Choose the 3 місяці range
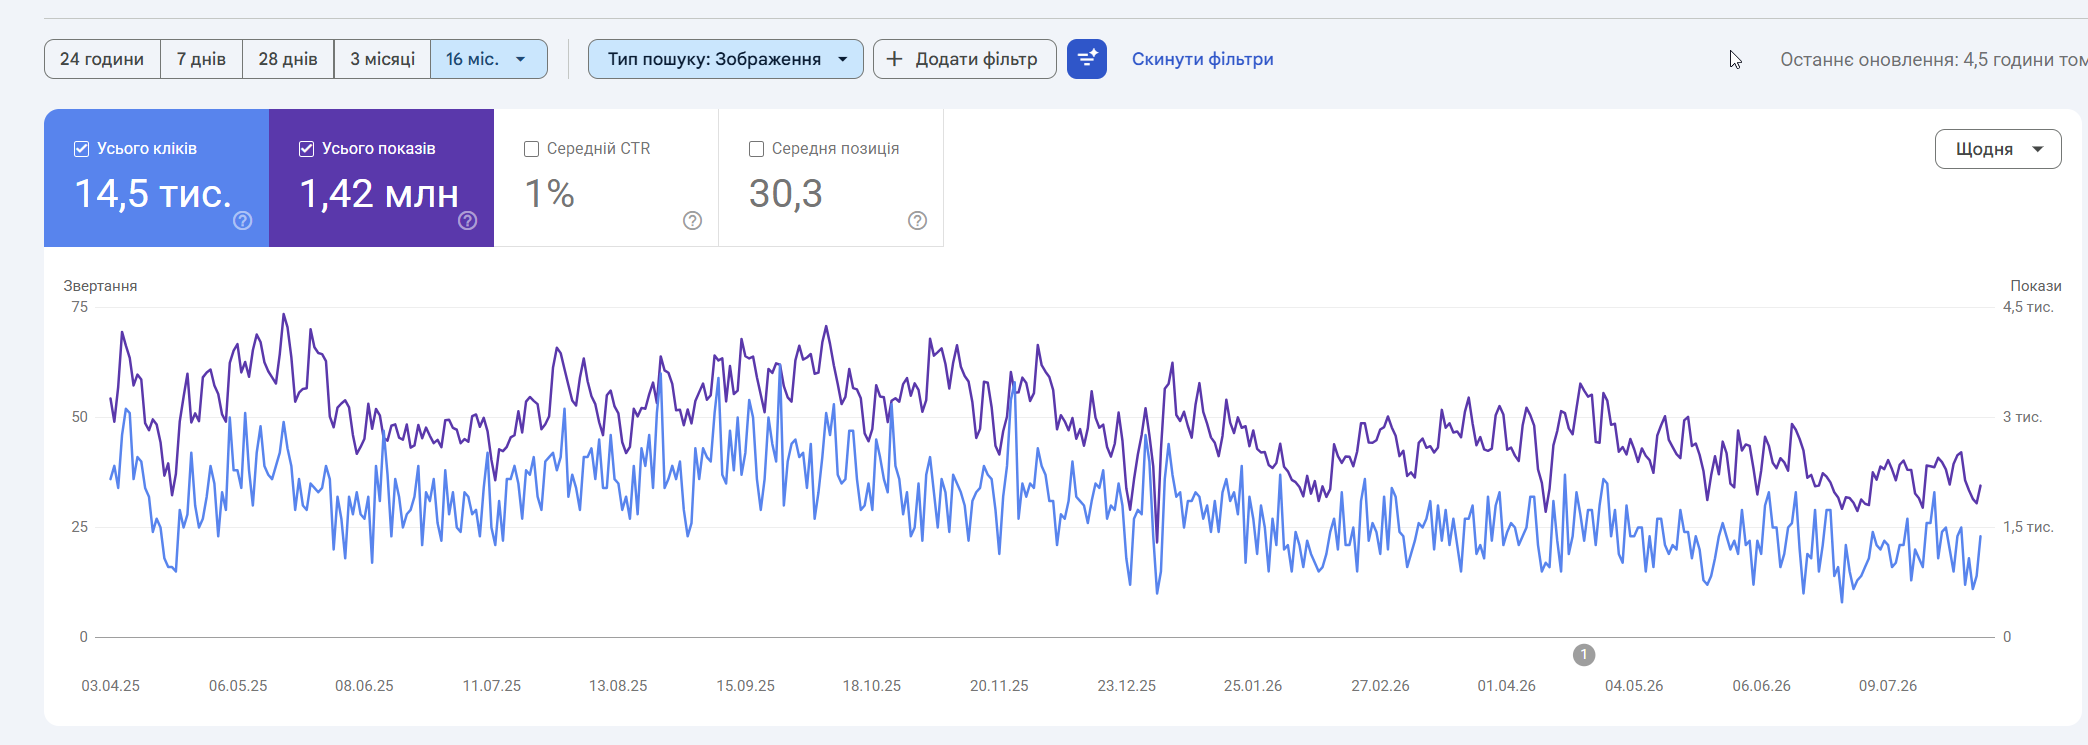This screenshot has width=2088, height=745. click(382, 59)
